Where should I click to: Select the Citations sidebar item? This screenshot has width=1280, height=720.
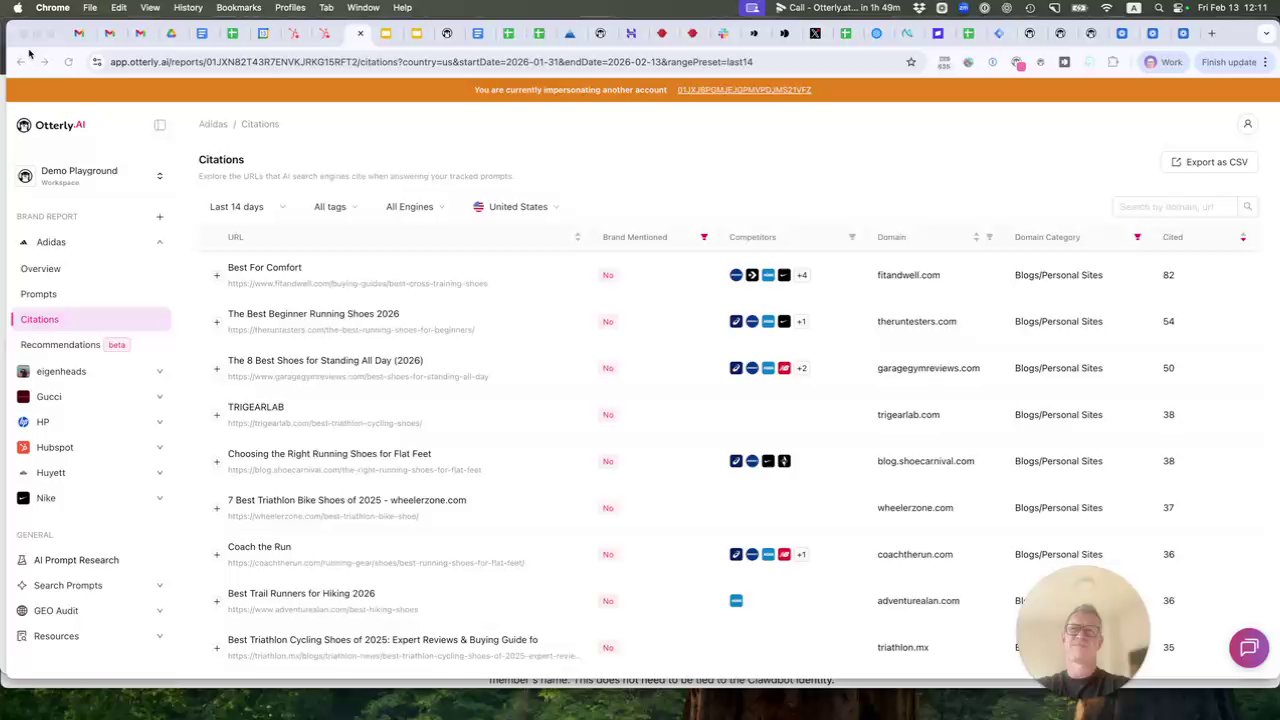tap(93, 319)
